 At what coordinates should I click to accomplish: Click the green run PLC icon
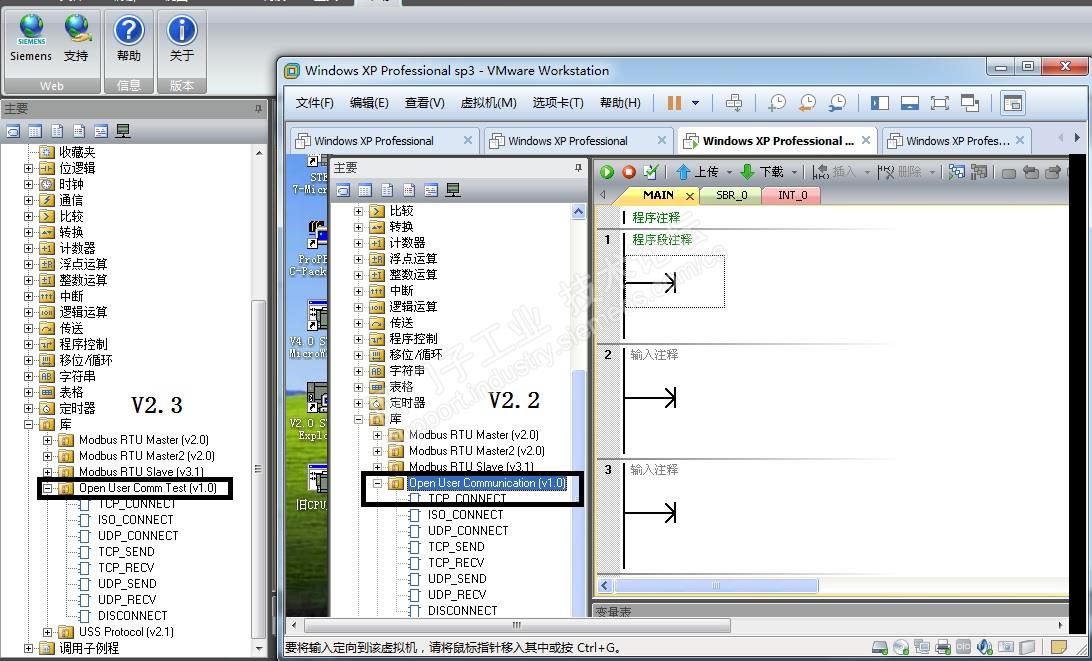point(607,171)
